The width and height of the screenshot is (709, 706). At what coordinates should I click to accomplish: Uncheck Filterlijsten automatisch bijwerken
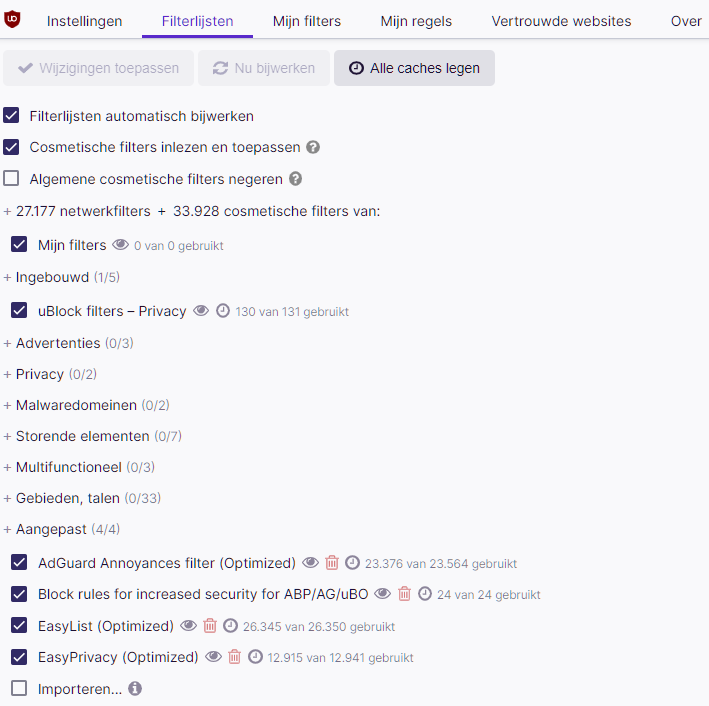pyautogui.click(x=11, y=115)
